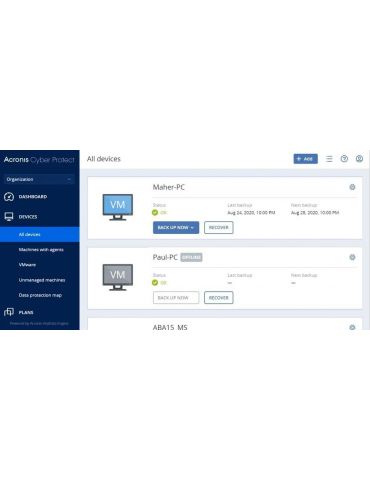Open the user account icon
Image resolution: width=370 pixels, height=480 pixels.
coord(359,159)
